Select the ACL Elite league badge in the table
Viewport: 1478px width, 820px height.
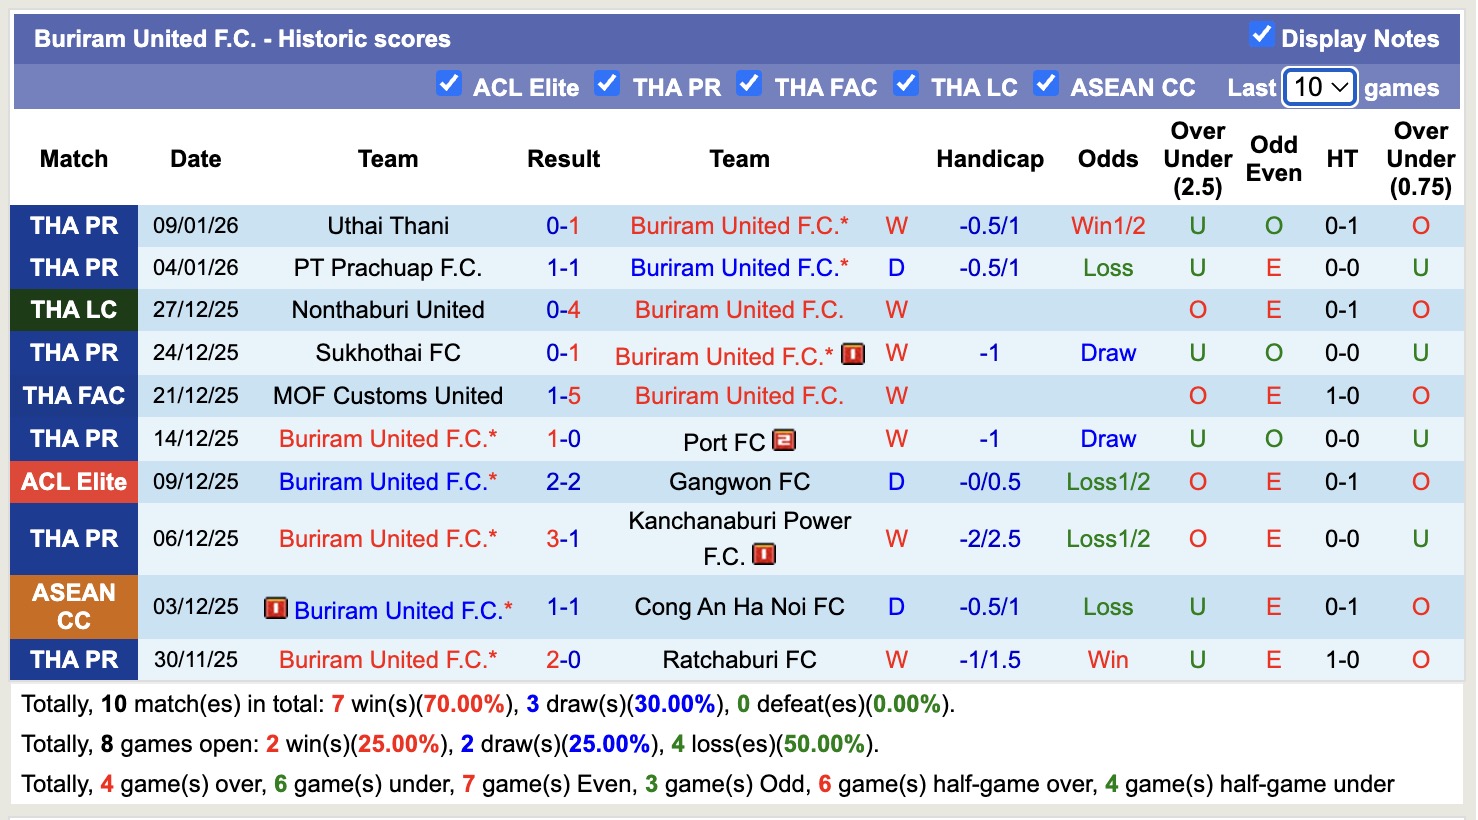[x=73, y=481]
